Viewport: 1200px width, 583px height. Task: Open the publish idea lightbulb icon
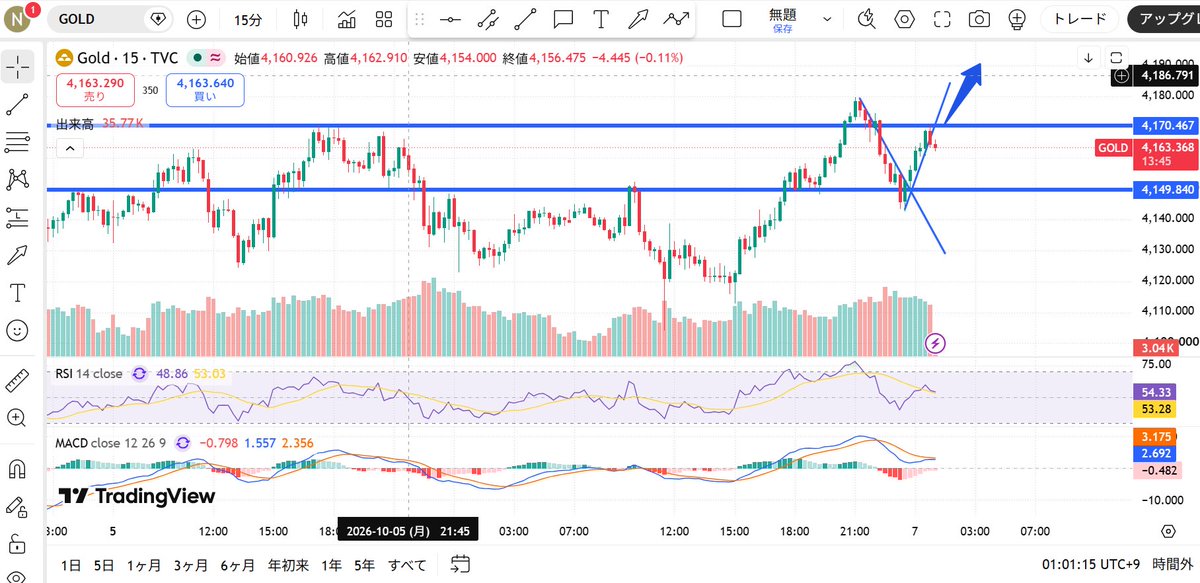1018,19
